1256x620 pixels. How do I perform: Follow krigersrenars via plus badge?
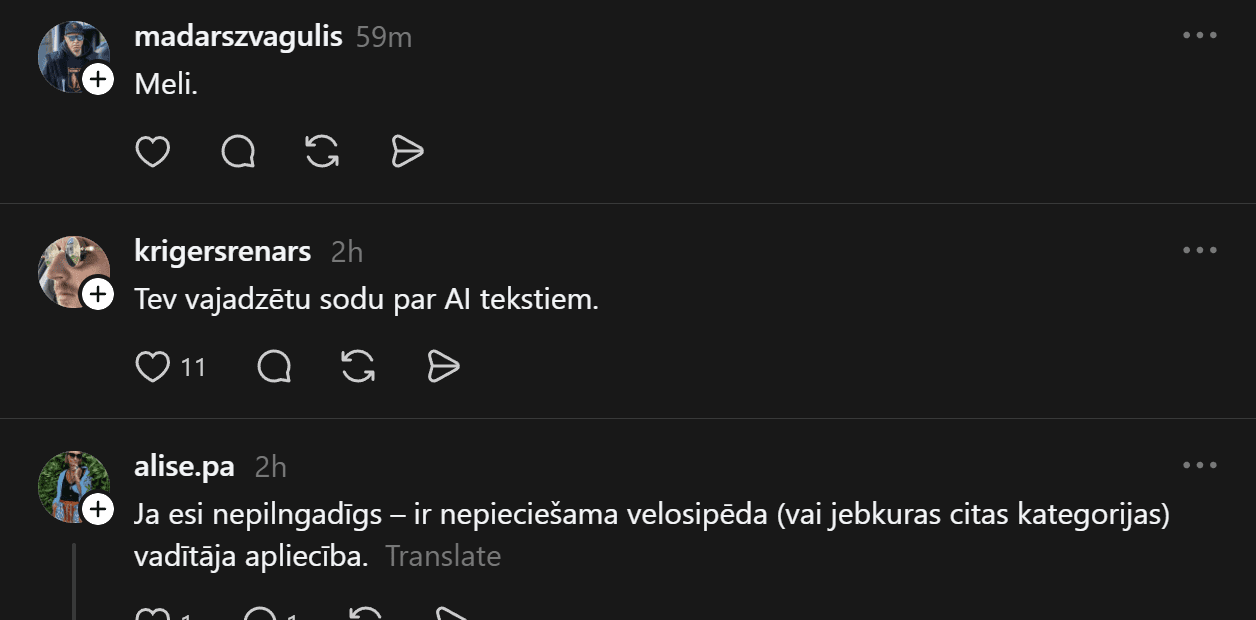[98, 294]
